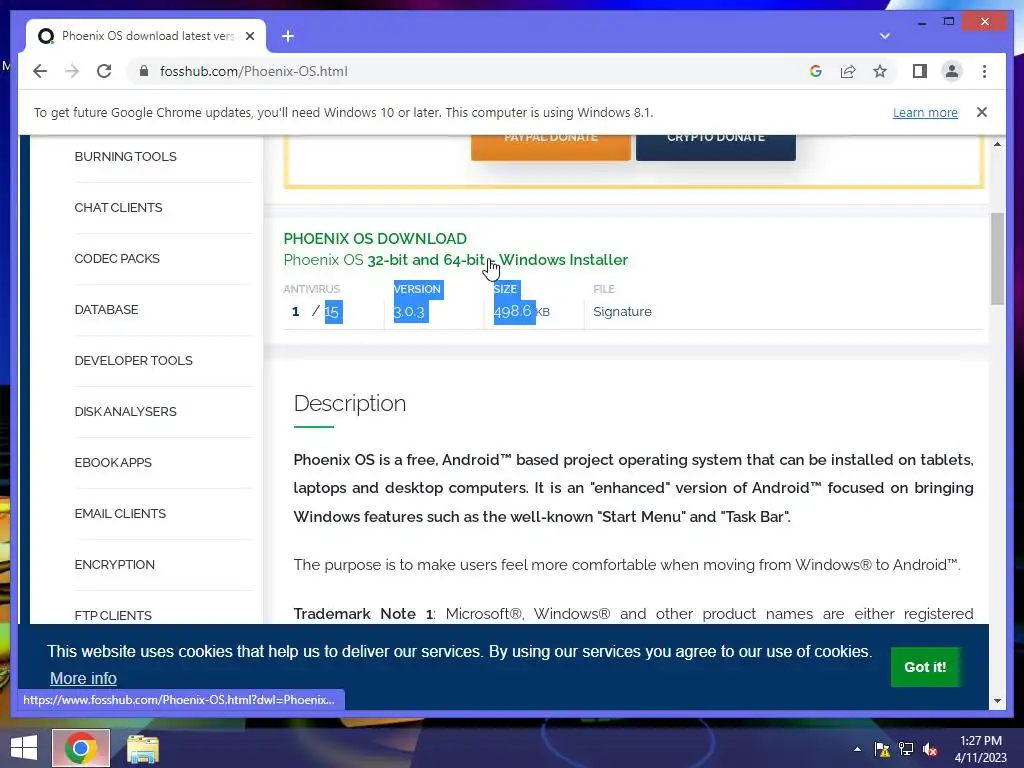Download Phoenix OS Windows Installer
The image size is (1024, 768).
point(456,260)
